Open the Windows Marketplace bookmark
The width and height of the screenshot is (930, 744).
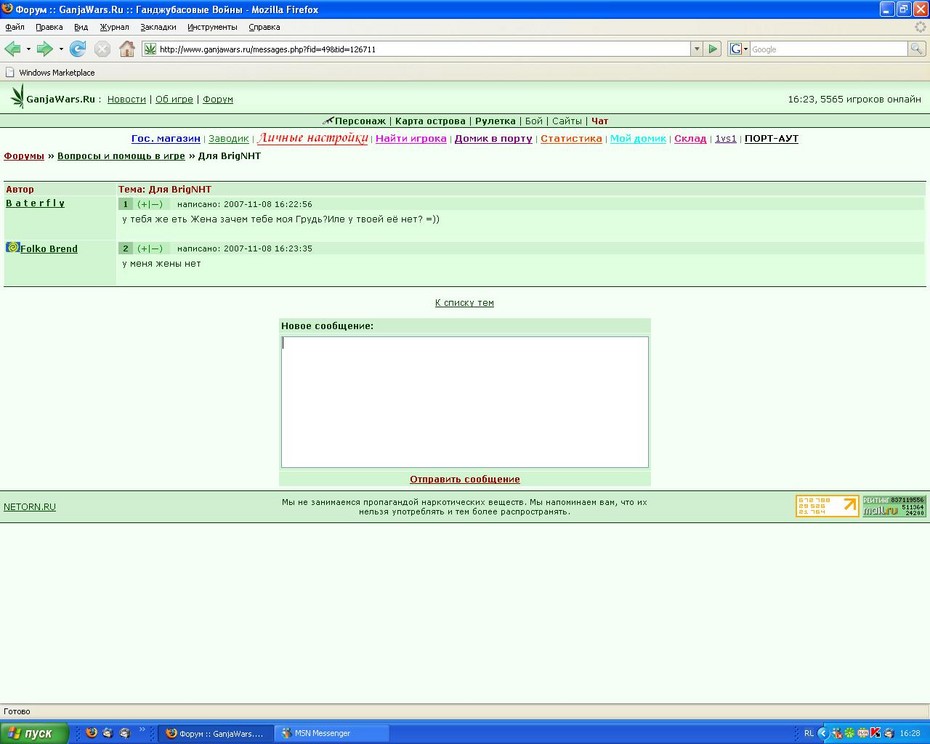point(50,72)
